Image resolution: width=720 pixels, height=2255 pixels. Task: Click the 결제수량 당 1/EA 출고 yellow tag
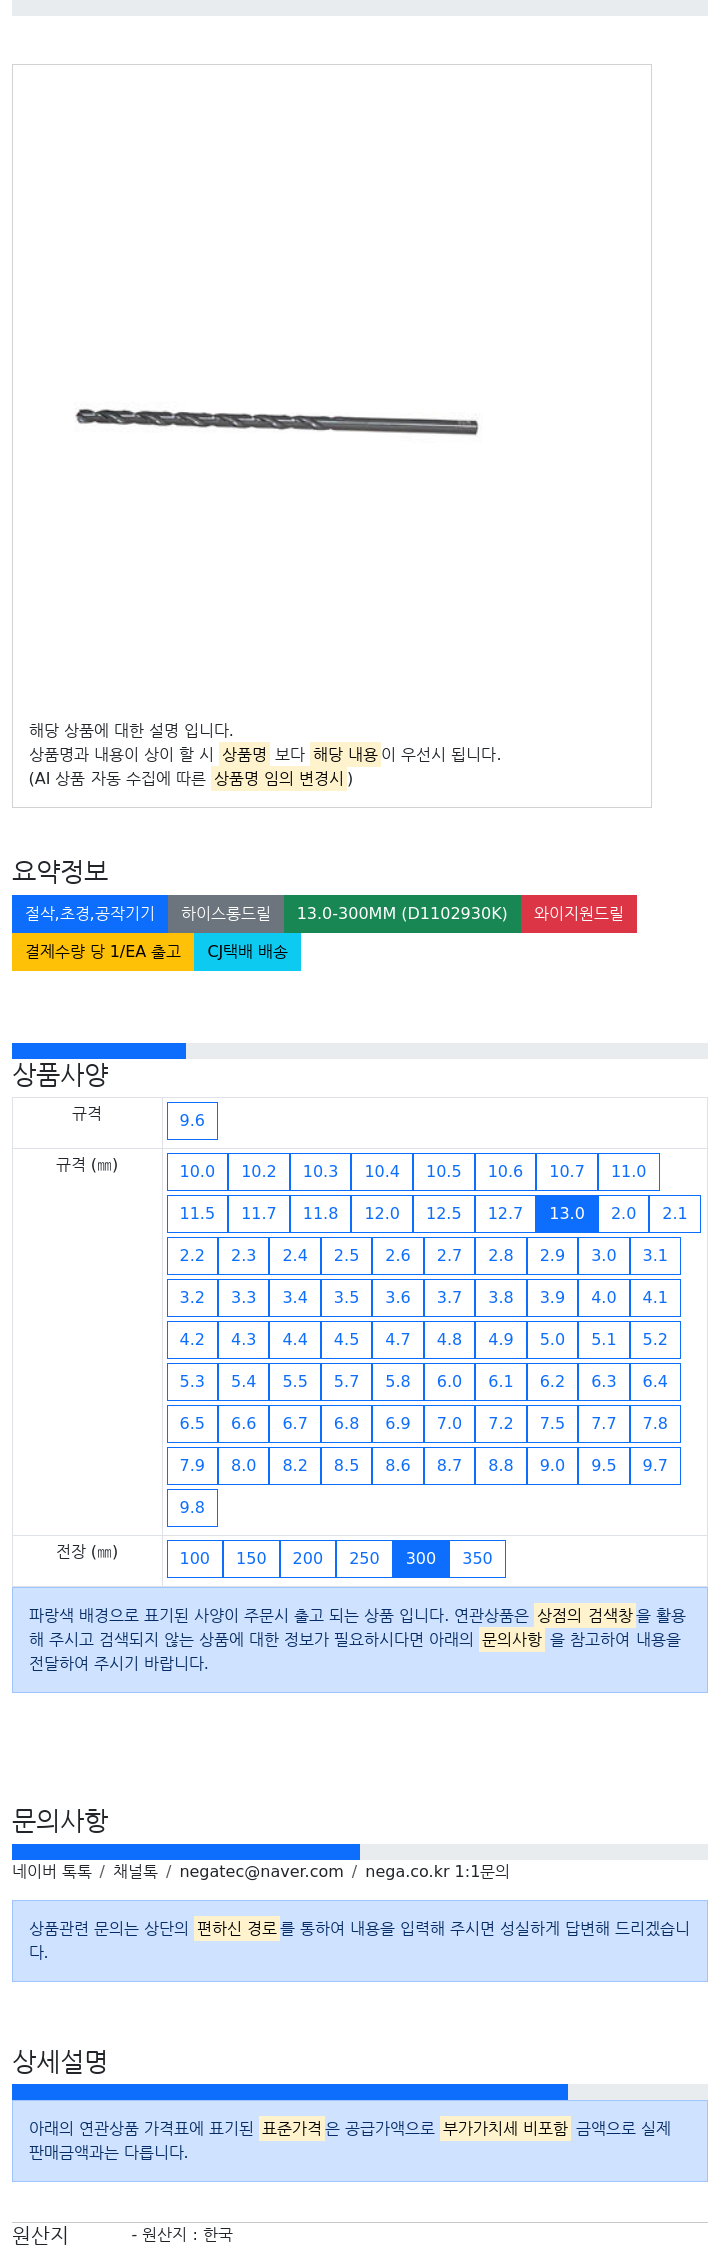tap(103, 952)
